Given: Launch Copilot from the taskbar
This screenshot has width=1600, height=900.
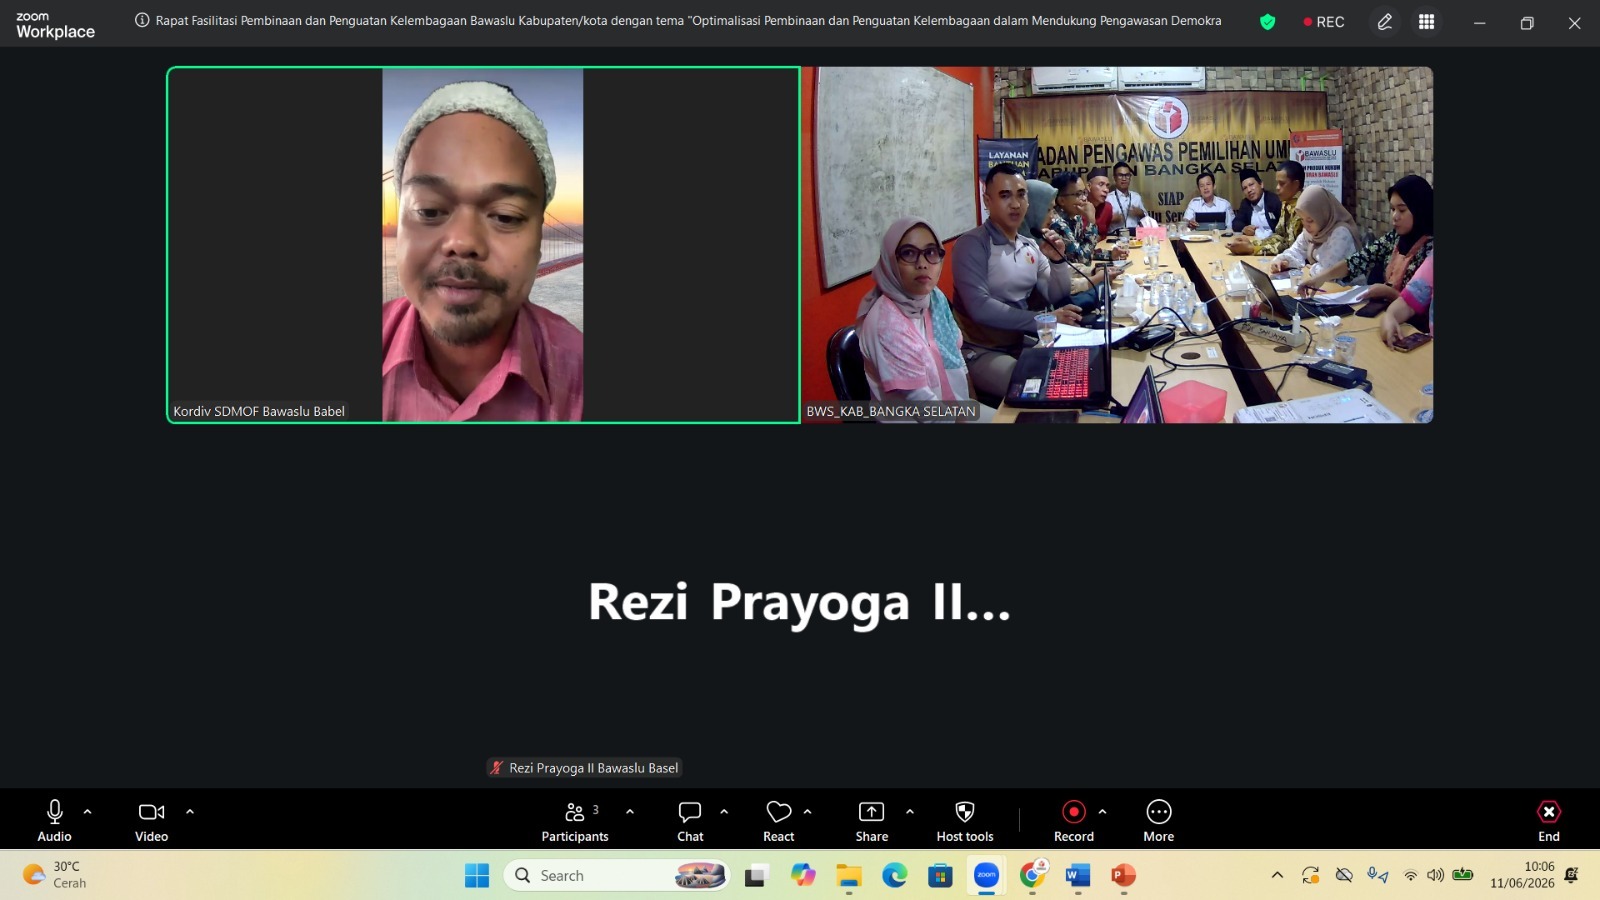Looking at the screenshot, I should pos(803,876).
